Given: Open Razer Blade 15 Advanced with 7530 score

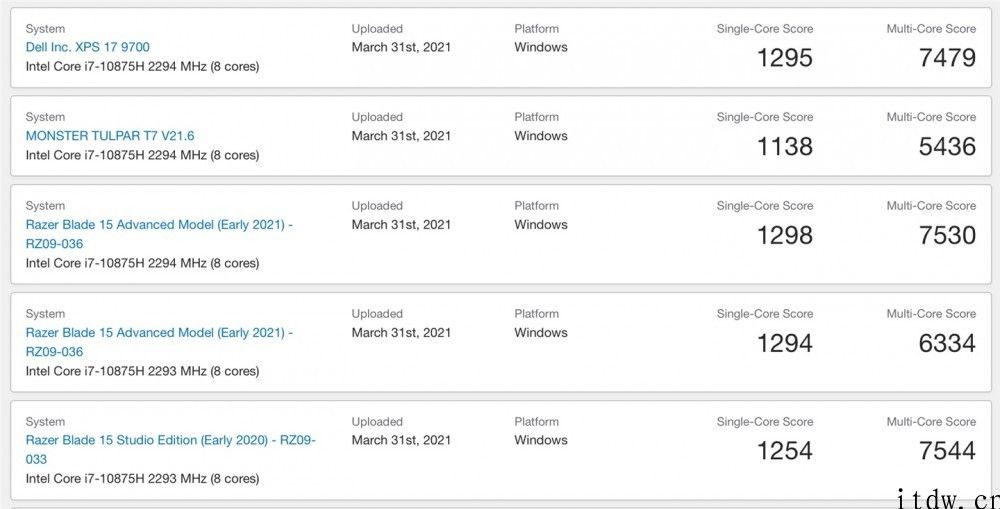Looking at the screenshot, I should click(x=159, y=234).
